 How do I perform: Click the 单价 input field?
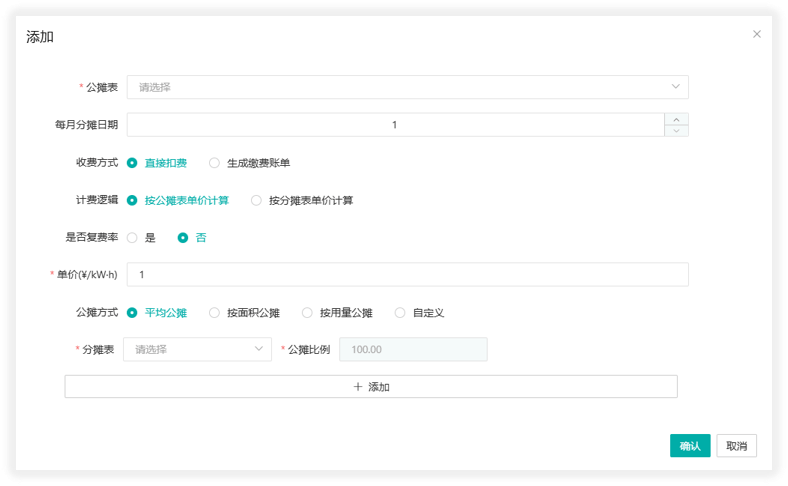point(407,275)
